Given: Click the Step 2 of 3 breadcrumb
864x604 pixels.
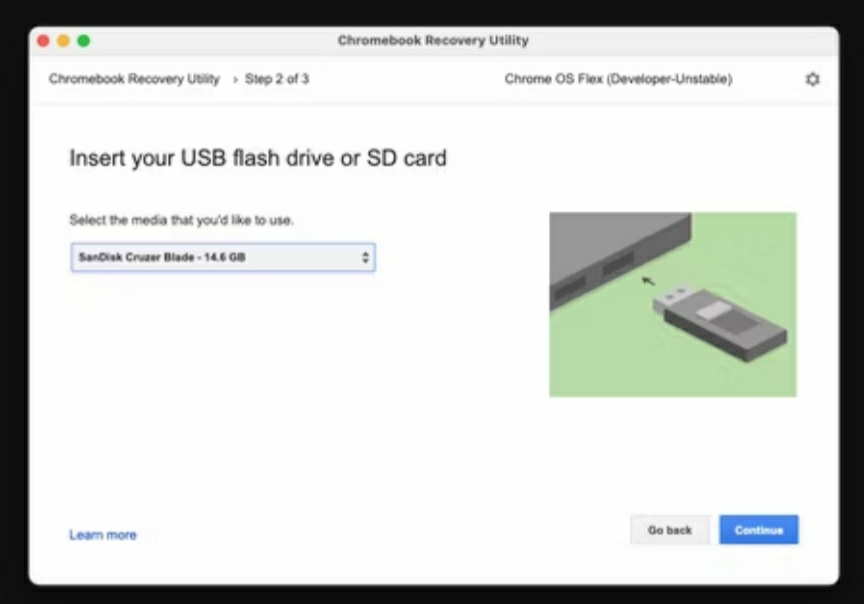Looking at the screenshot, I should click(277, 79).
